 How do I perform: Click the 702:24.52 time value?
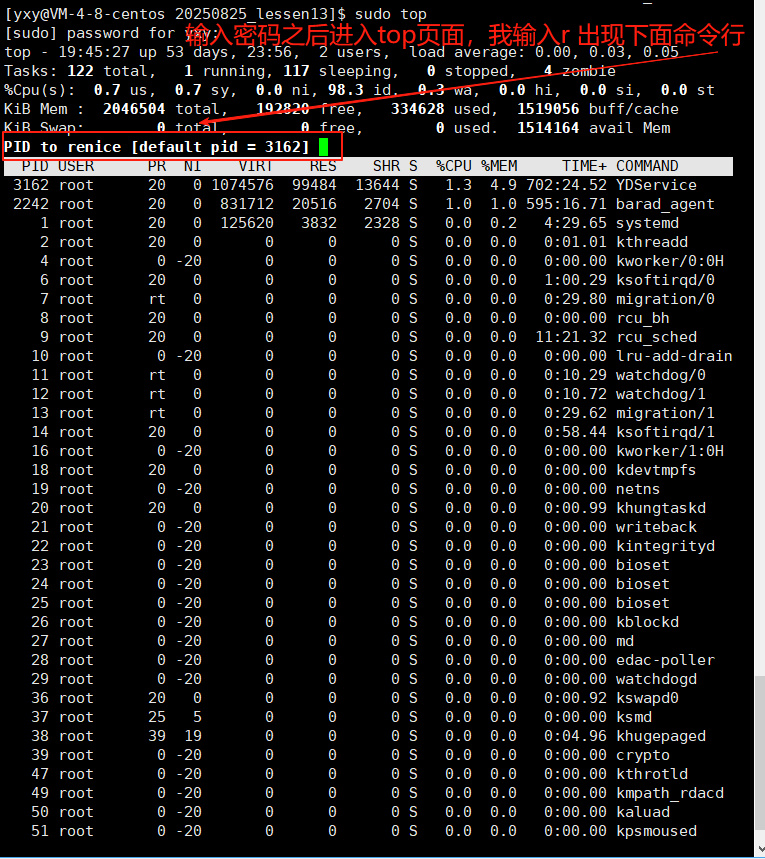coord(566,185)
